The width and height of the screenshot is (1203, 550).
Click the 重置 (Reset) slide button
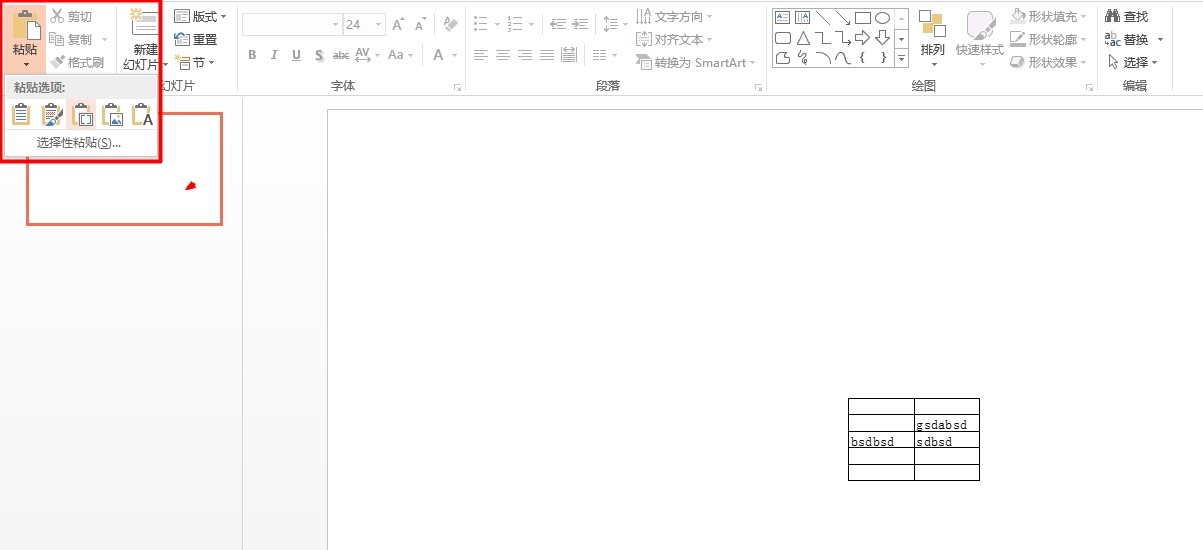(x=196, y=39)
